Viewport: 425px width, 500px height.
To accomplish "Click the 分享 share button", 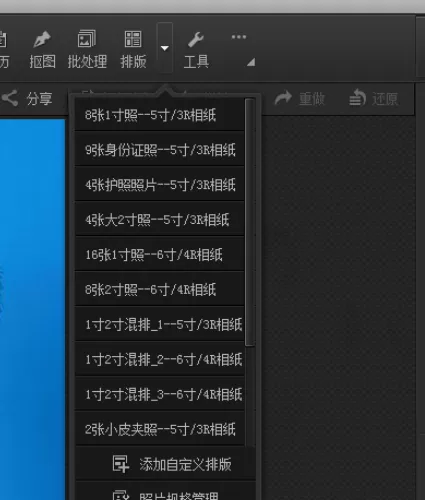I will click(x=27, y=99).
